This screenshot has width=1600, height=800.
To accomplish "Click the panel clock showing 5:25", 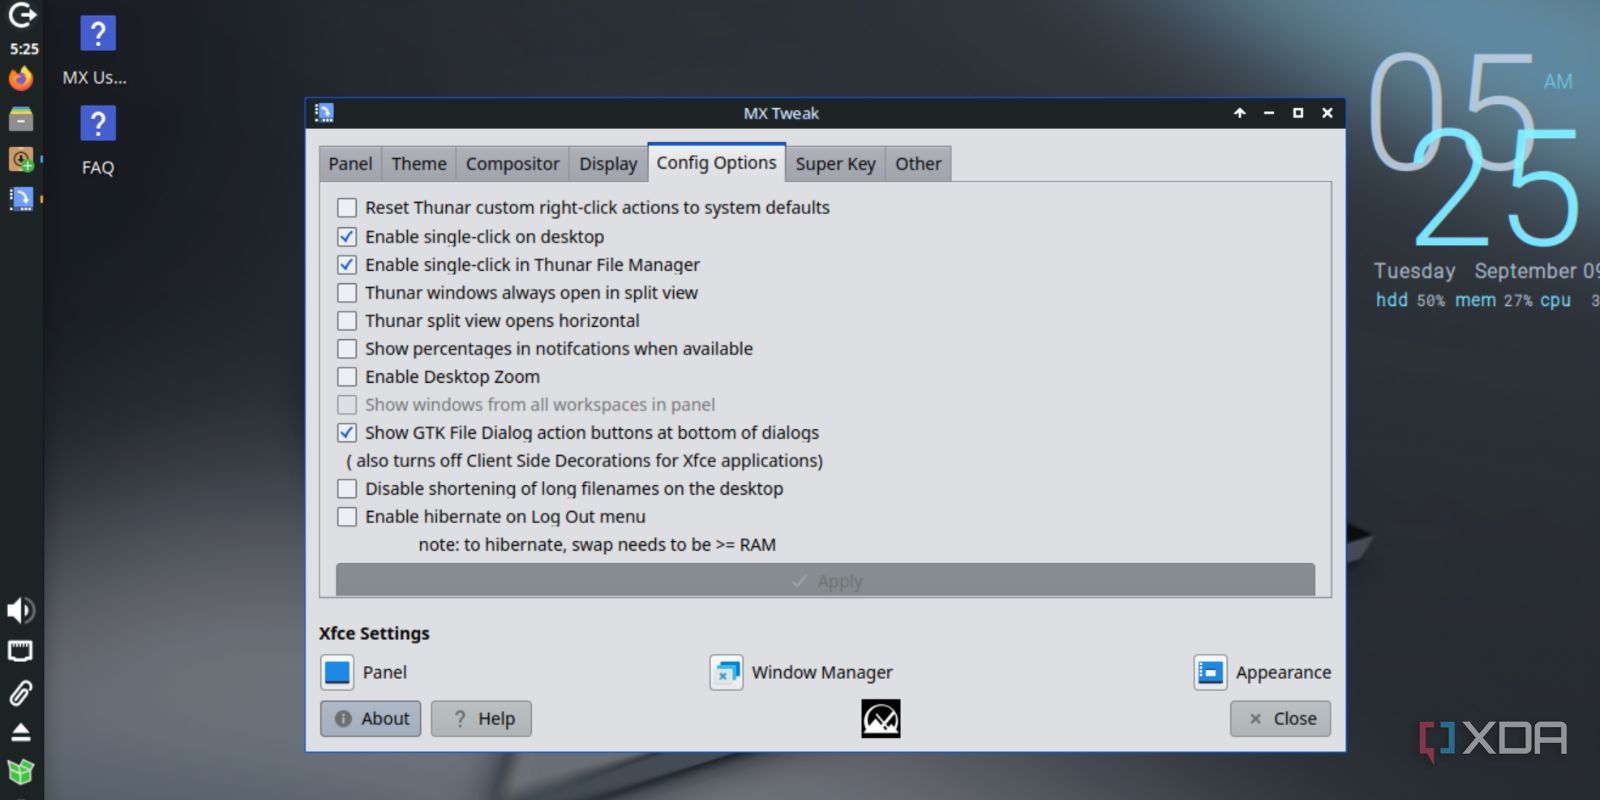I will (24, 48).
